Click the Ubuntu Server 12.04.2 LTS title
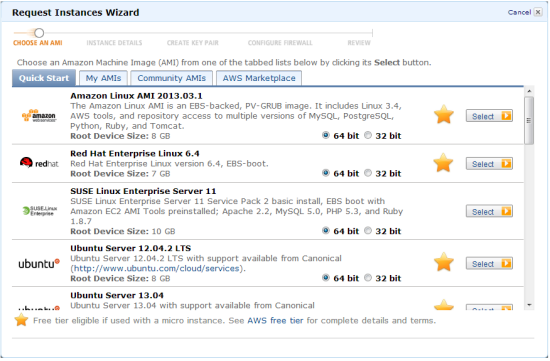Screen dimensions: 550x361 pyautogui.click(x=130, y=248)
